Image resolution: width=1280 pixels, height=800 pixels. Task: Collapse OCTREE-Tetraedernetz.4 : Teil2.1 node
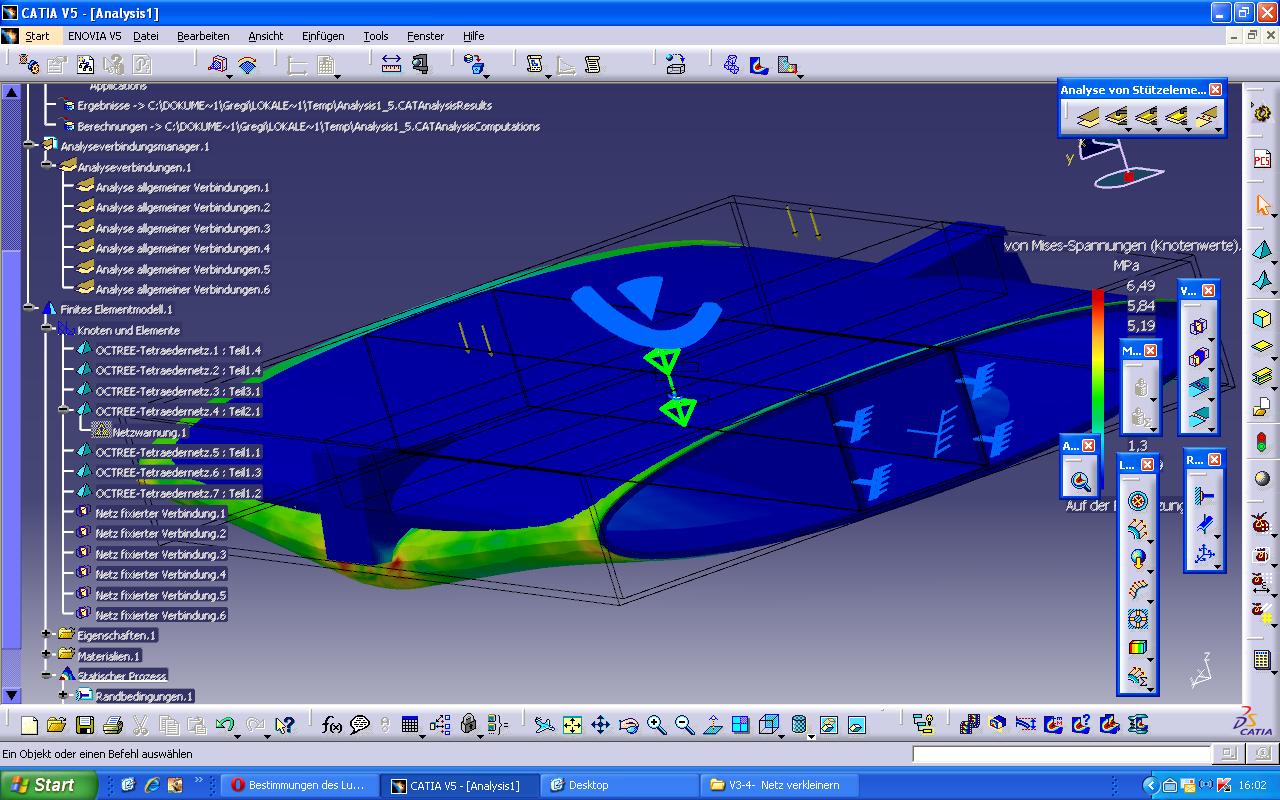[63, 410]
